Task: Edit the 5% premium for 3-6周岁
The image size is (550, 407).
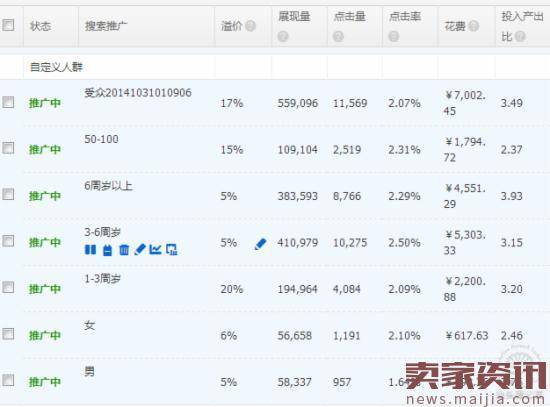Action: tap(260, 244)
